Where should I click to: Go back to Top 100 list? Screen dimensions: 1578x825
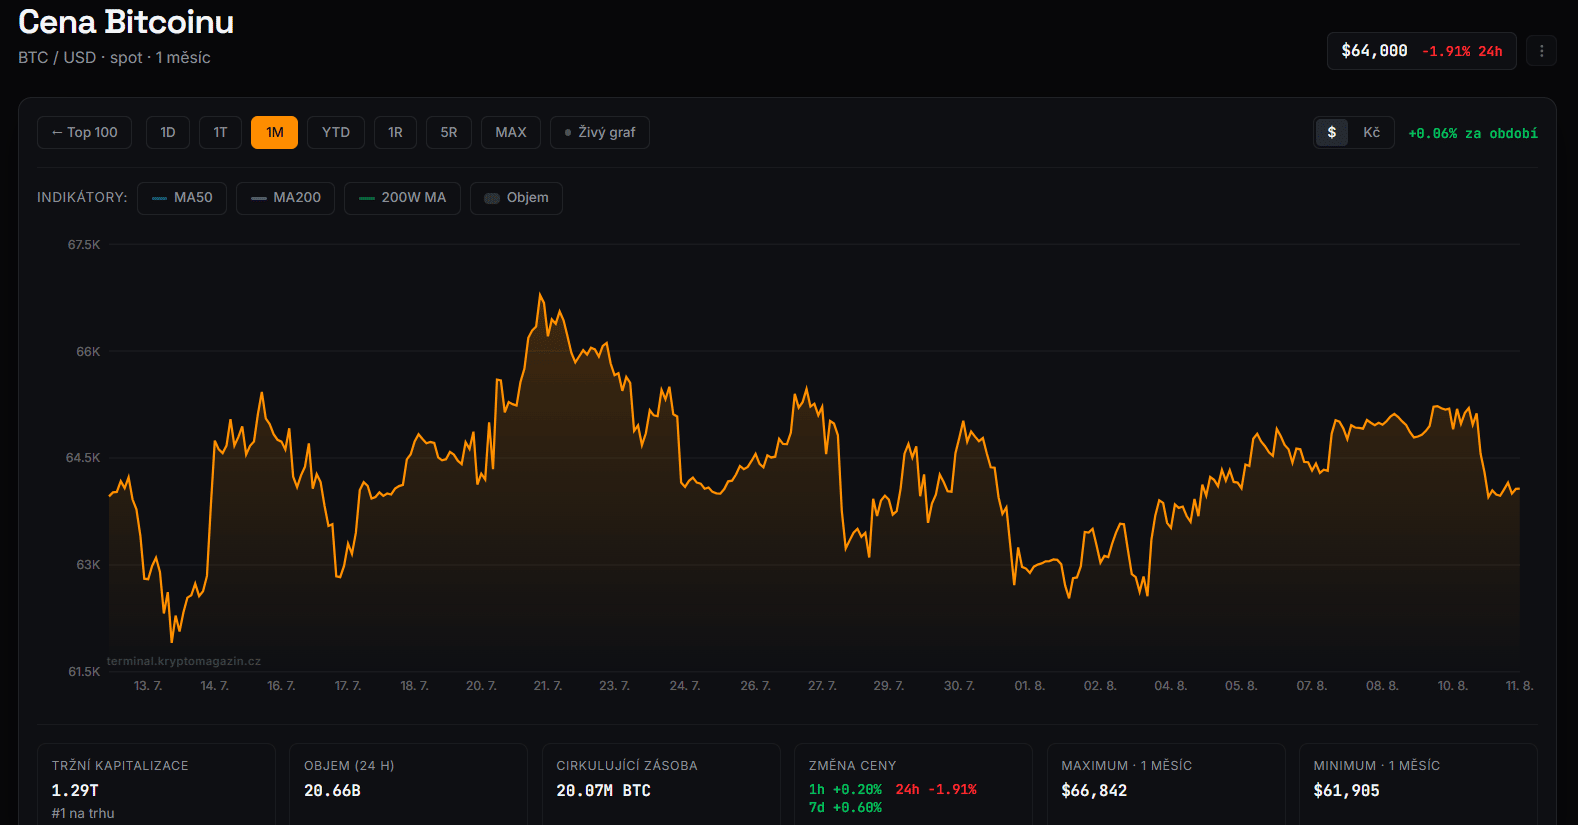coord(84,132)
